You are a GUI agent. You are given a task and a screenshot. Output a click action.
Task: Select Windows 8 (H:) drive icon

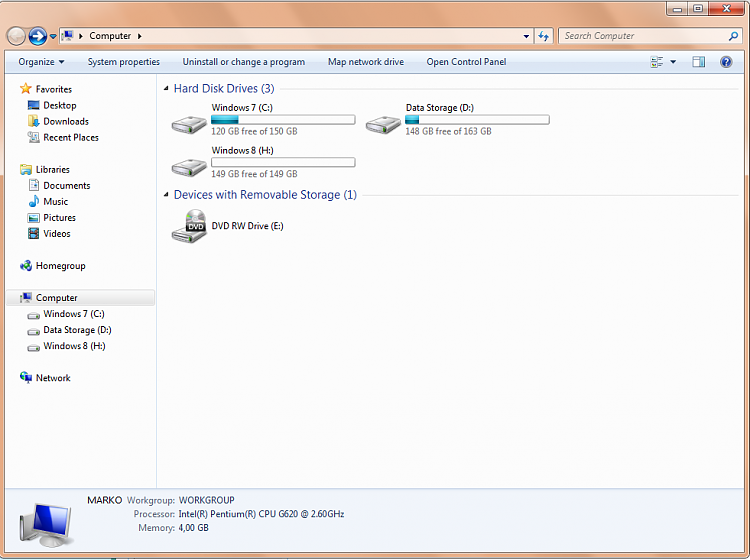(x=189, y=167)
